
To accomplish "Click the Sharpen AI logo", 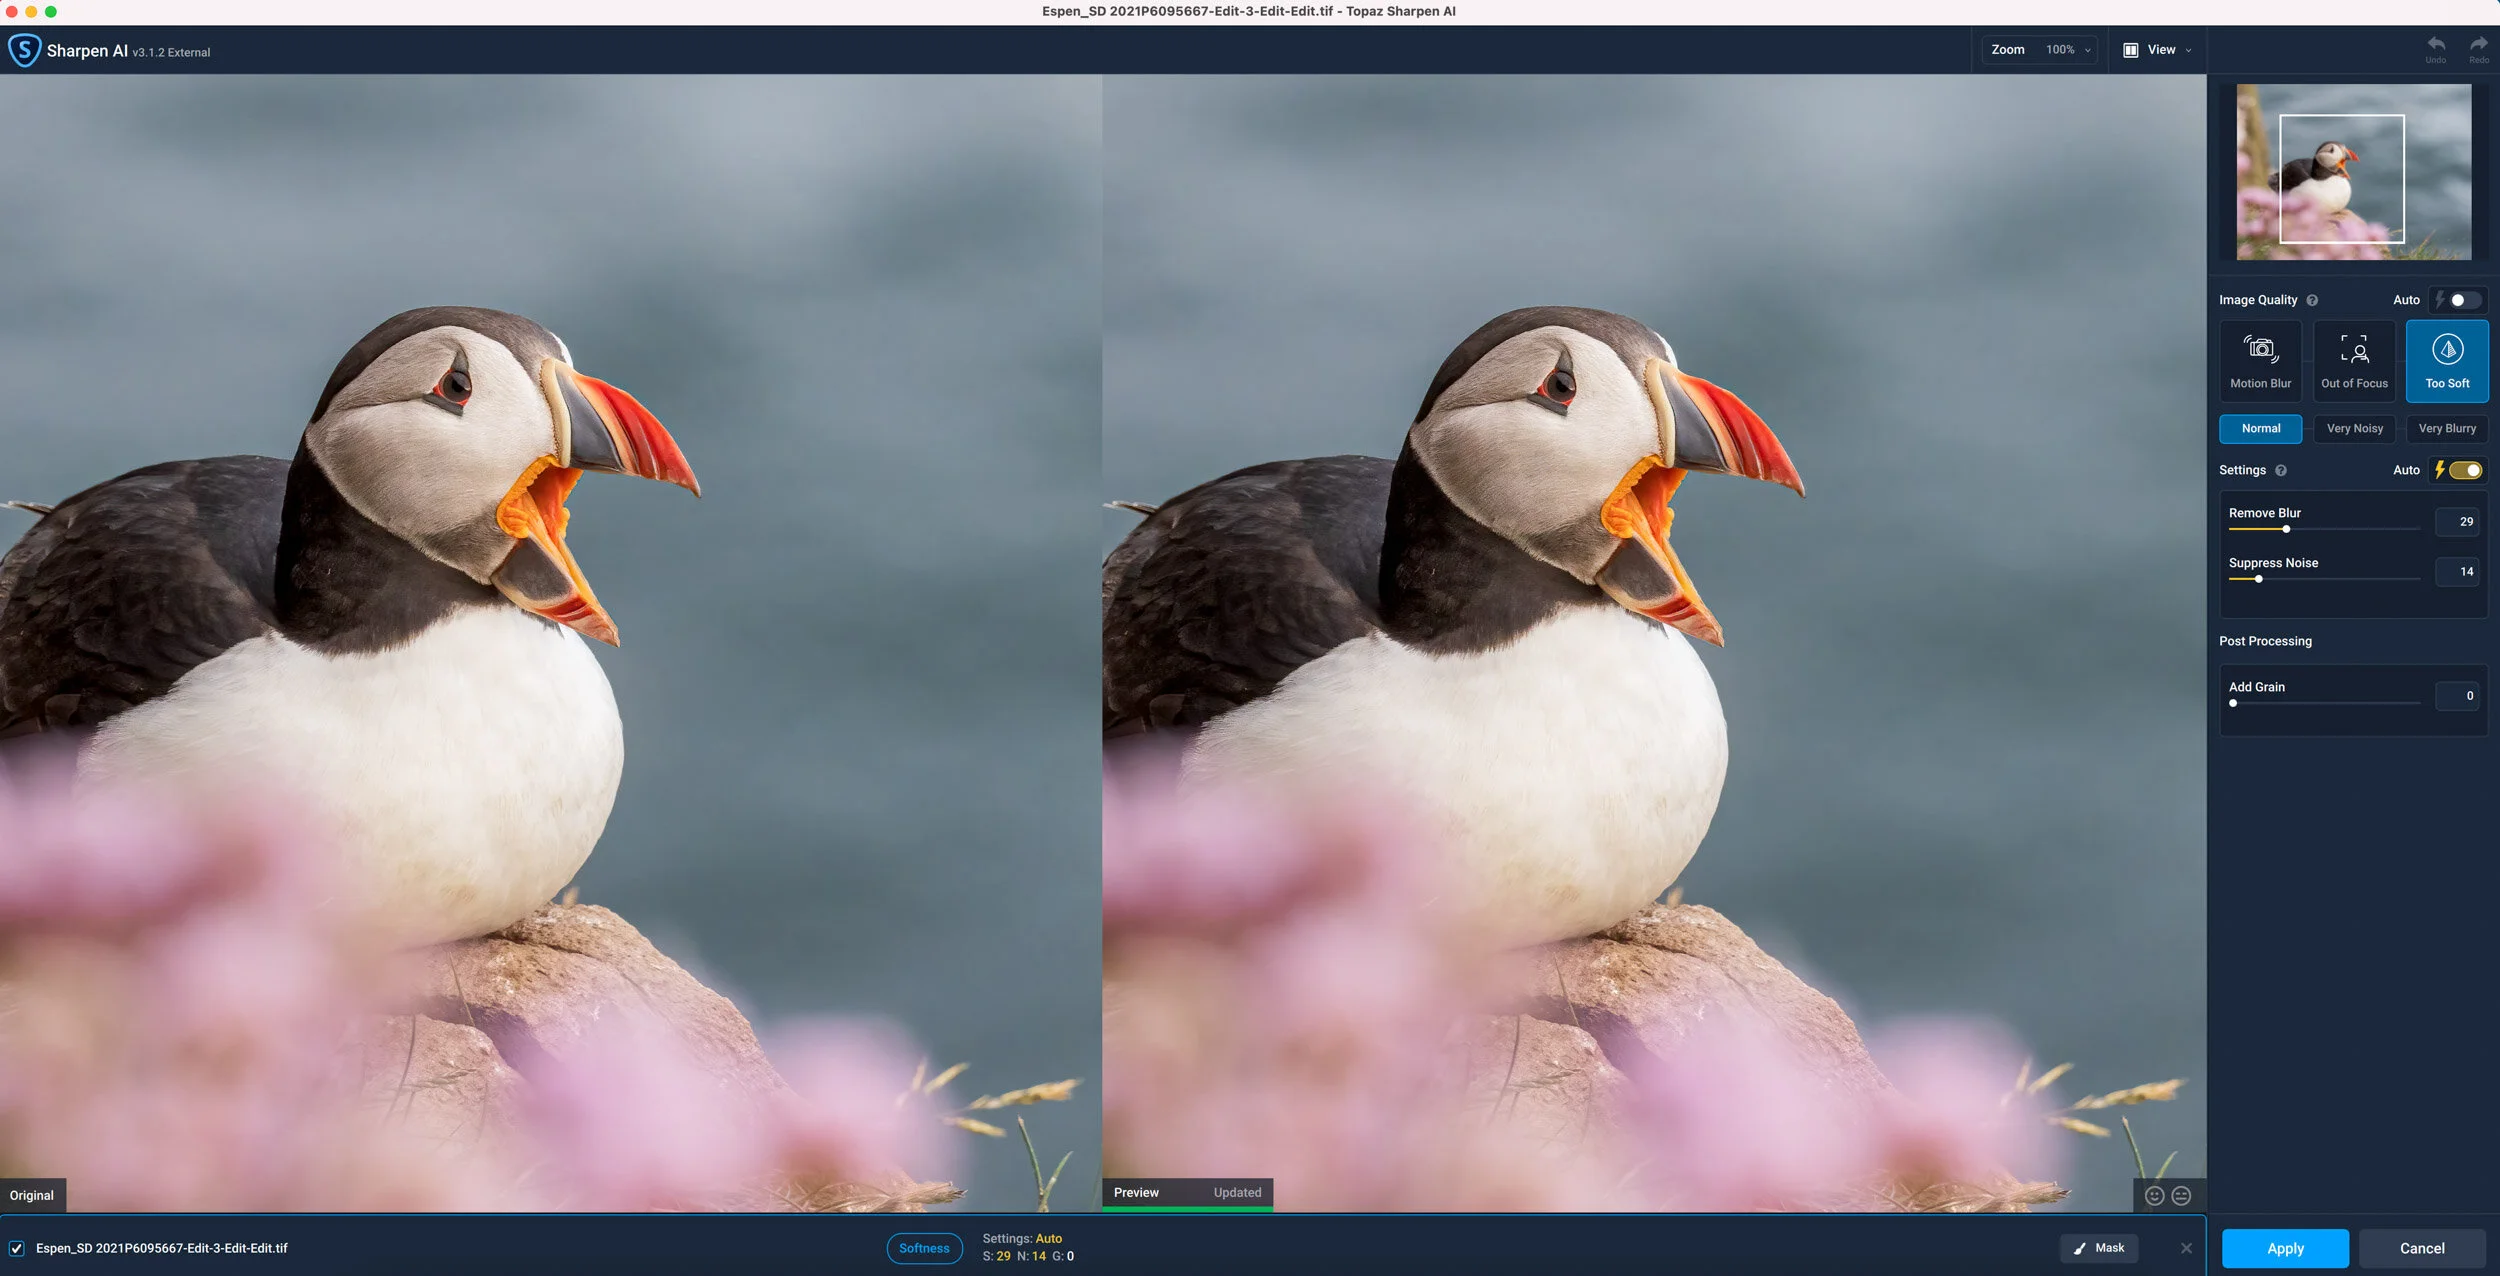I will click(24, 49).
